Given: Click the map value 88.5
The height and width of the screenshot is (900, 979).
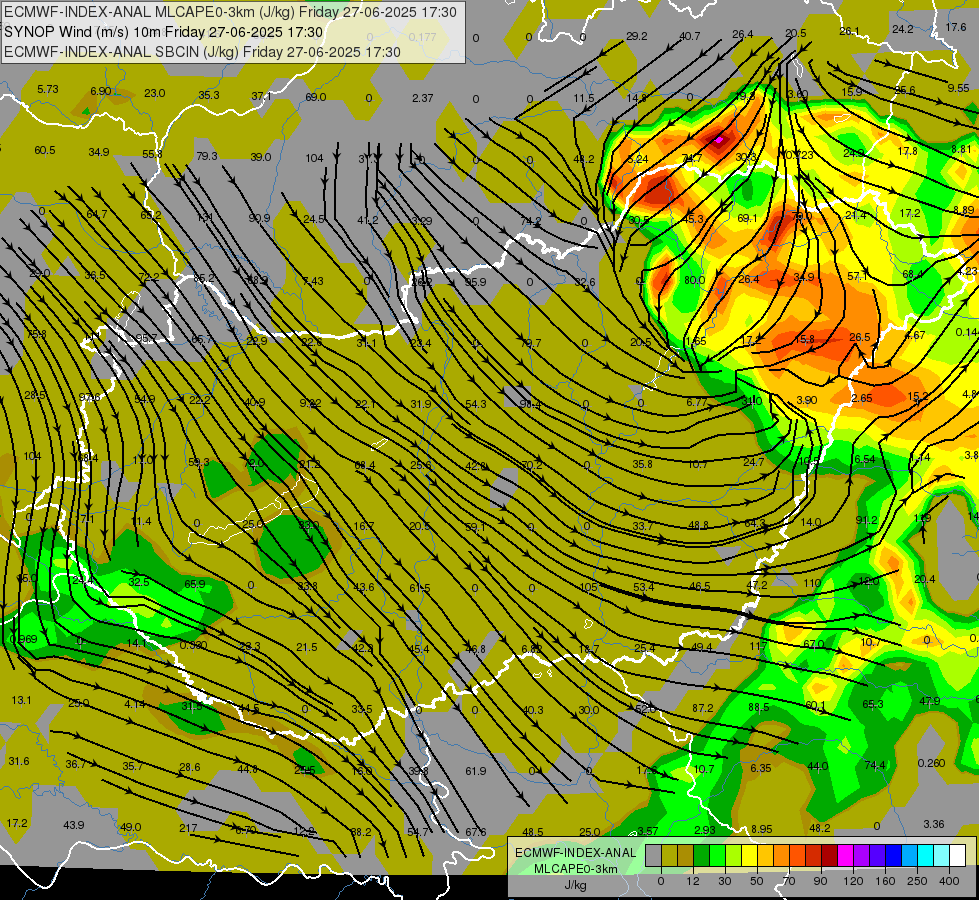Looking at the screenshot, I should coord(759,708).
